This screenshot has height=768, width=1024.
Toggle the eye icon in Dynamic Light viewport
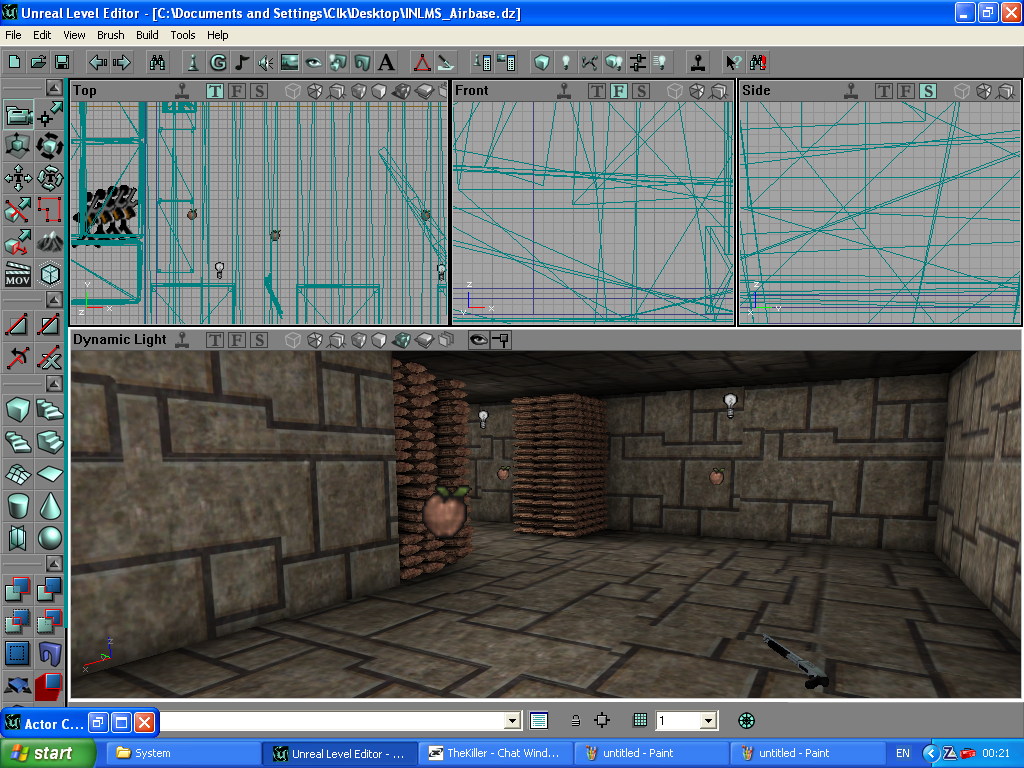[478, 340]
